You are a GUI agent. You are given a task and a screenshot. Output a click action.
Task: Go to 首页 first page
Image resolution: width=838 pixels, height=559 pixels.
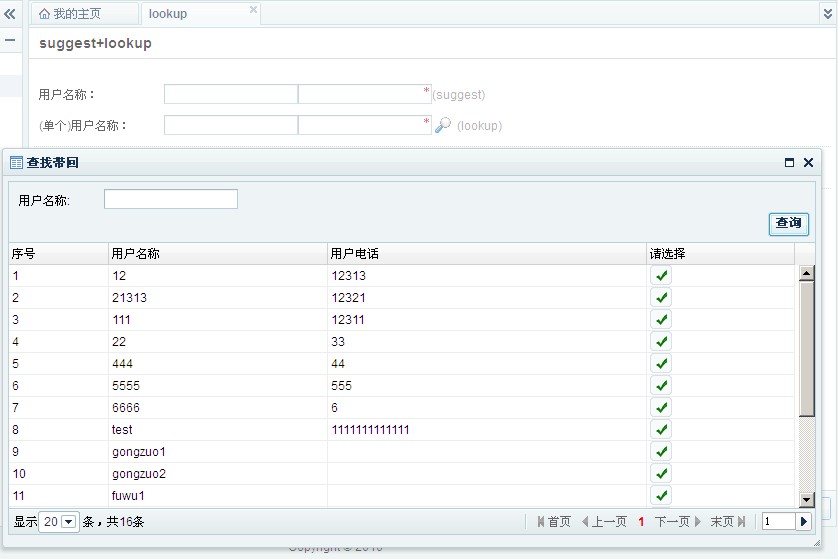point(554,521)
